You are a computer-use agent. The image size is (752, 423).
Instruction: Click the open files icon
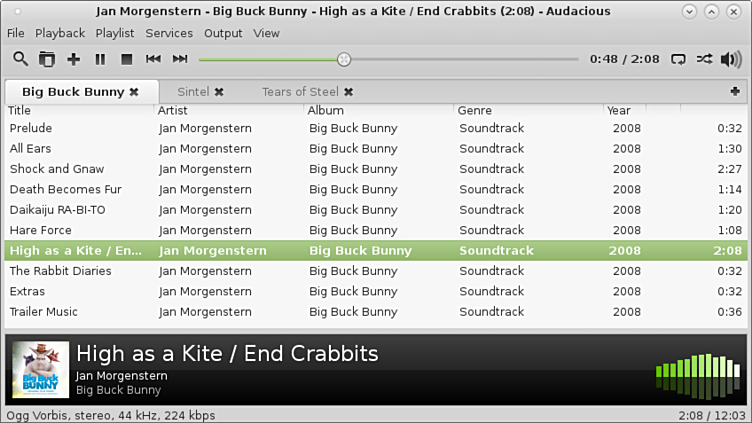pos(47,59)
